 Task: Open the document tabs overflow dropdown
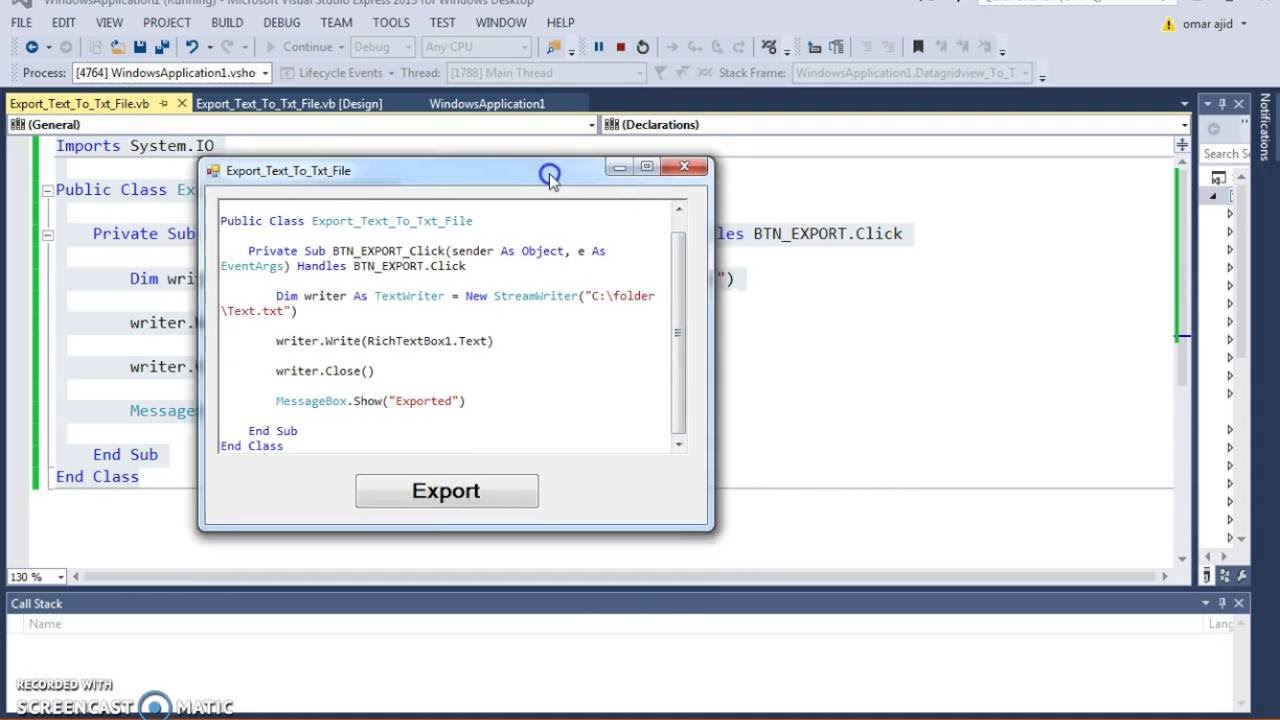[x=1185, y=104]
